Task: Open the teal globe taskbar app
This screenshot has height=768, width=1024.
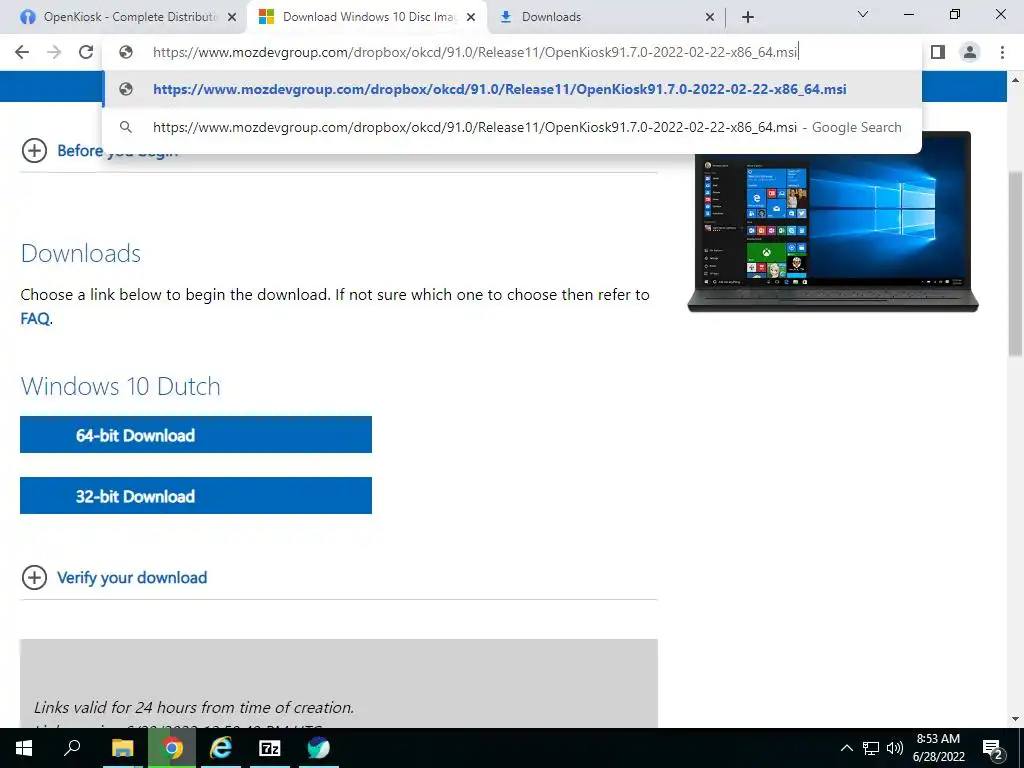Action: coord(319,748)
